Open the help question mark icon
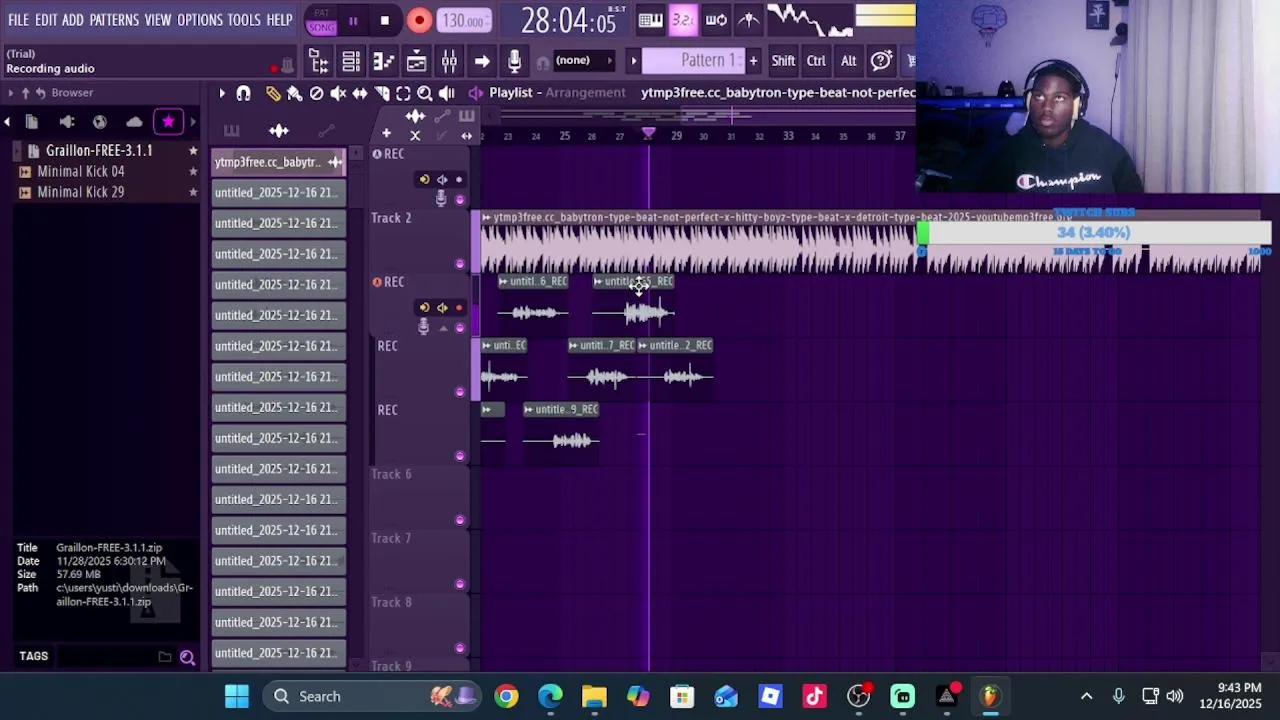The image size is (1280, 720). [x=881, y=61]
